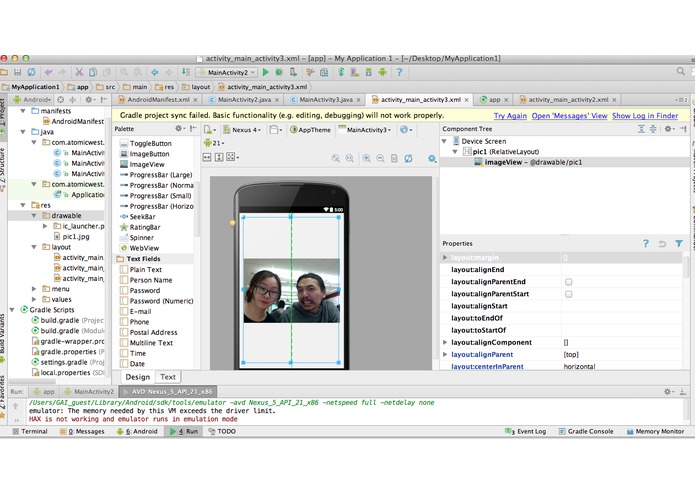
Task: Open the SDK Manager icon
Action: pyautogui.click(x=368, y=72)
